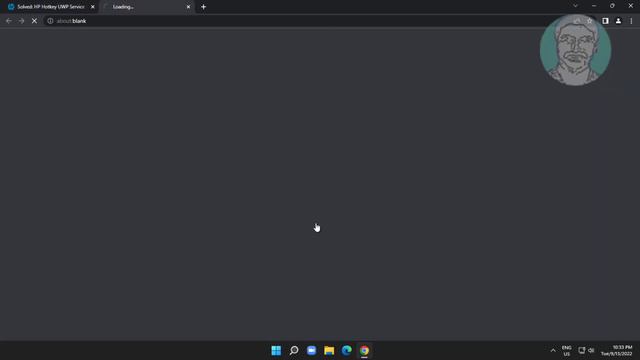
Task: Open Windows Search from the taskbar
Action: click(x=294, y=351)
